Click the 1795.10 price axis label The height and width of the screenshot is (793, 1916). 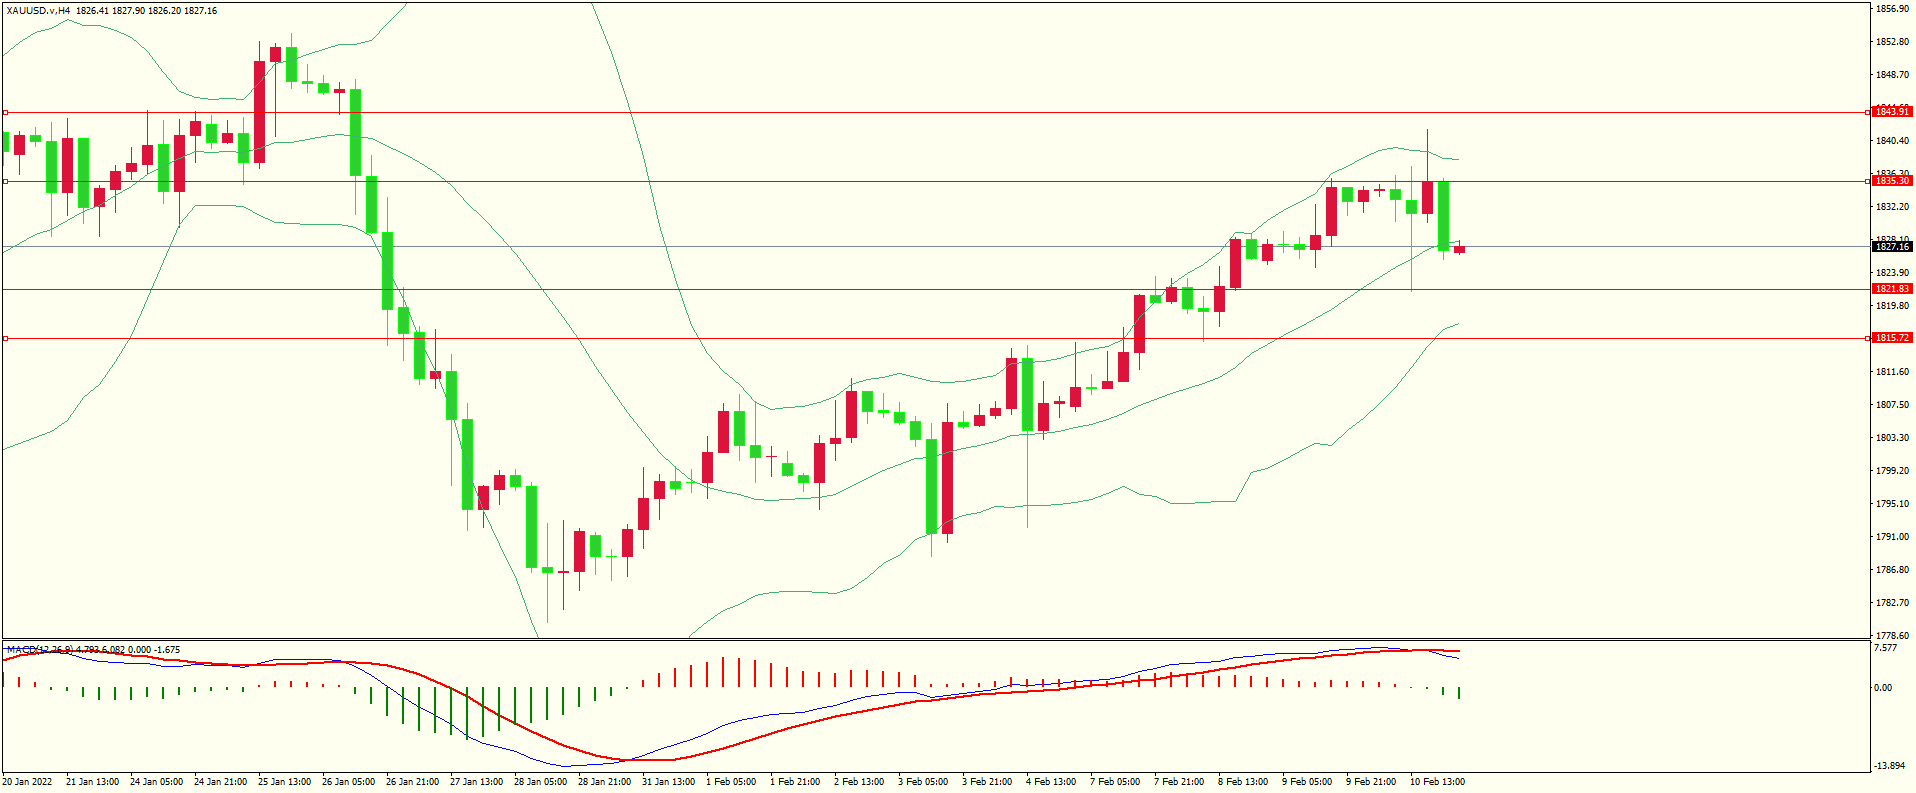pos(1892,504)
